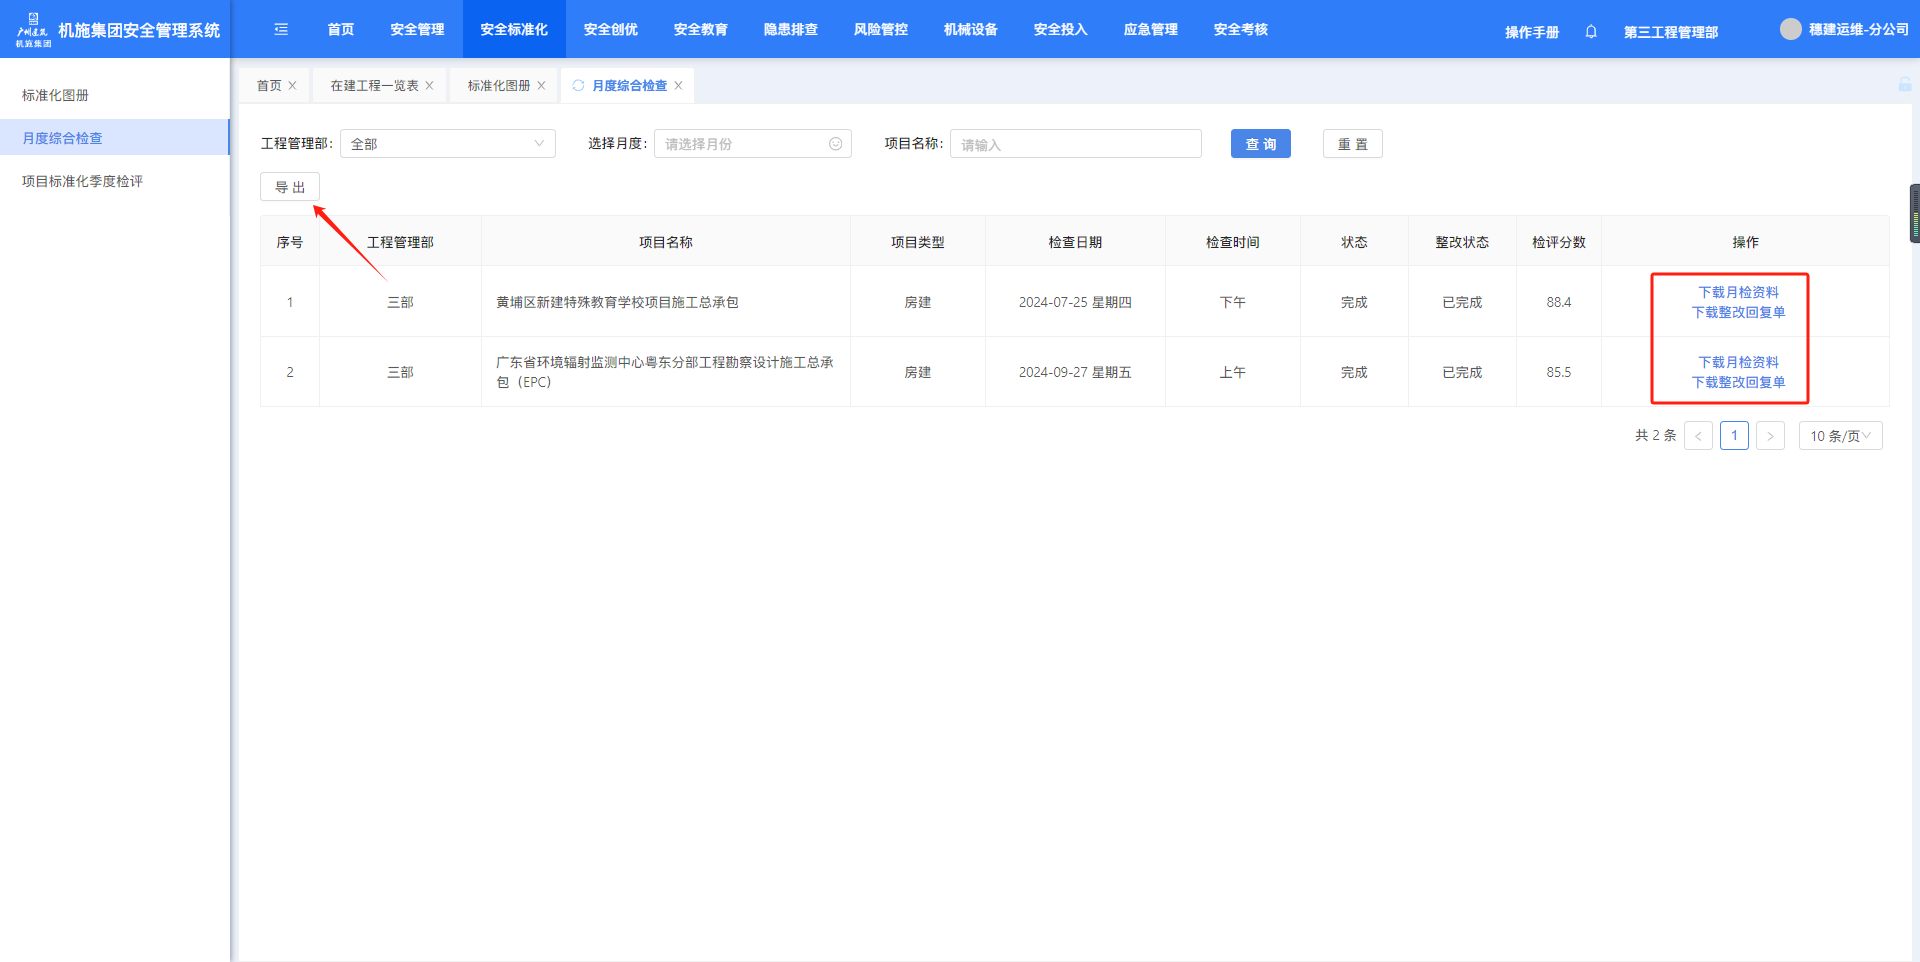This screenshot has height=962, width=1920.
Task: Open the 安全管理 top menu
Action: point(417,30)
